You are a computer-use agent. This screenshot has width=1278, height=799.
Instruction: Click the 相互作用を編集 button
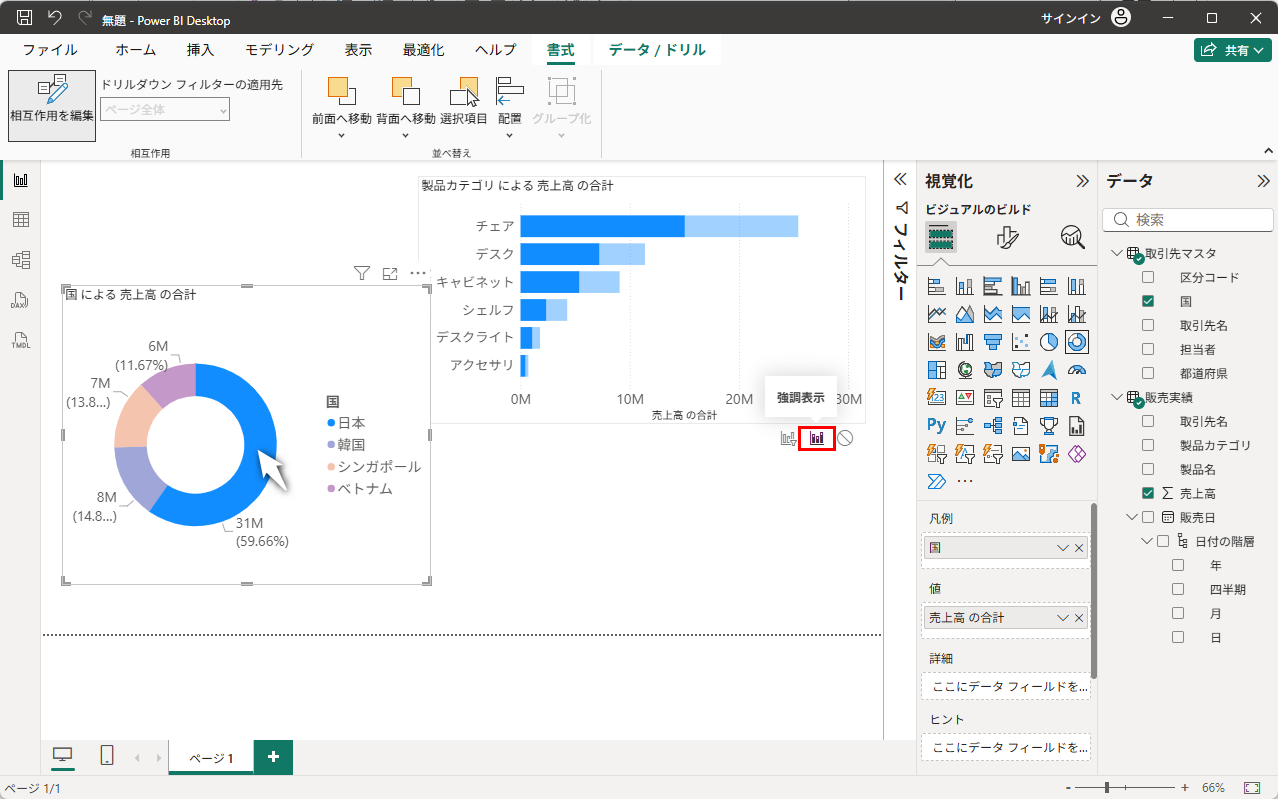(52, 105)
